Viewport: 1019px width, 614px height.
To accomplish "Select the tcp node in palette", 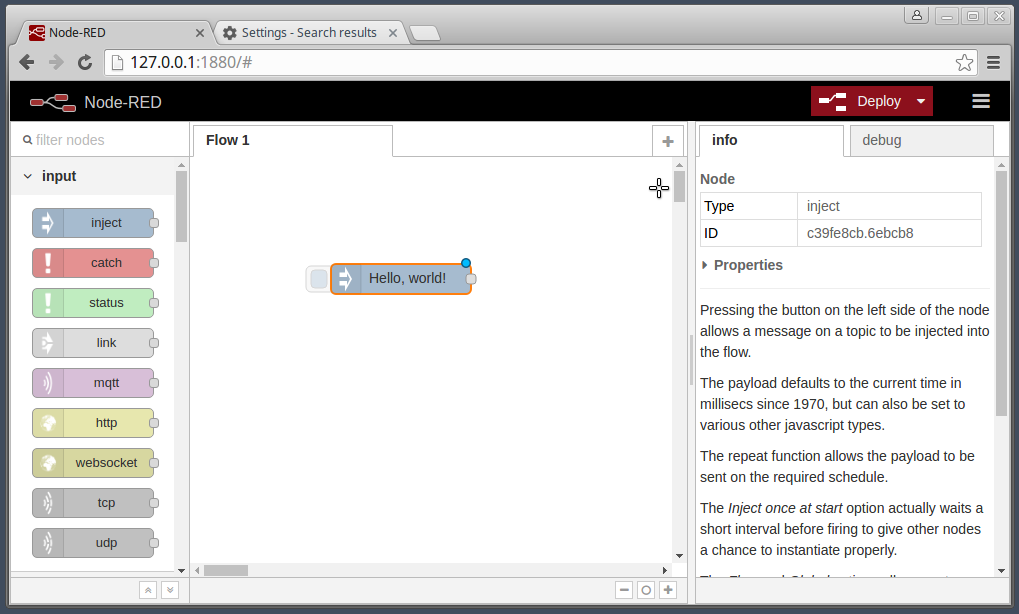I will [x=93, y=503].
